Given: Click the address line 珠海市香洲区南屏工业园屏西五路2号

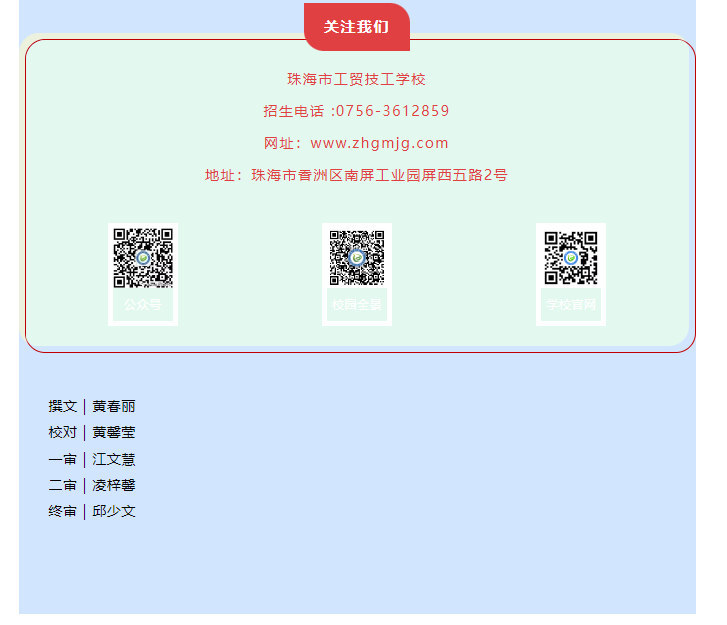Looking at the screenshot, I should pos(379,175).
